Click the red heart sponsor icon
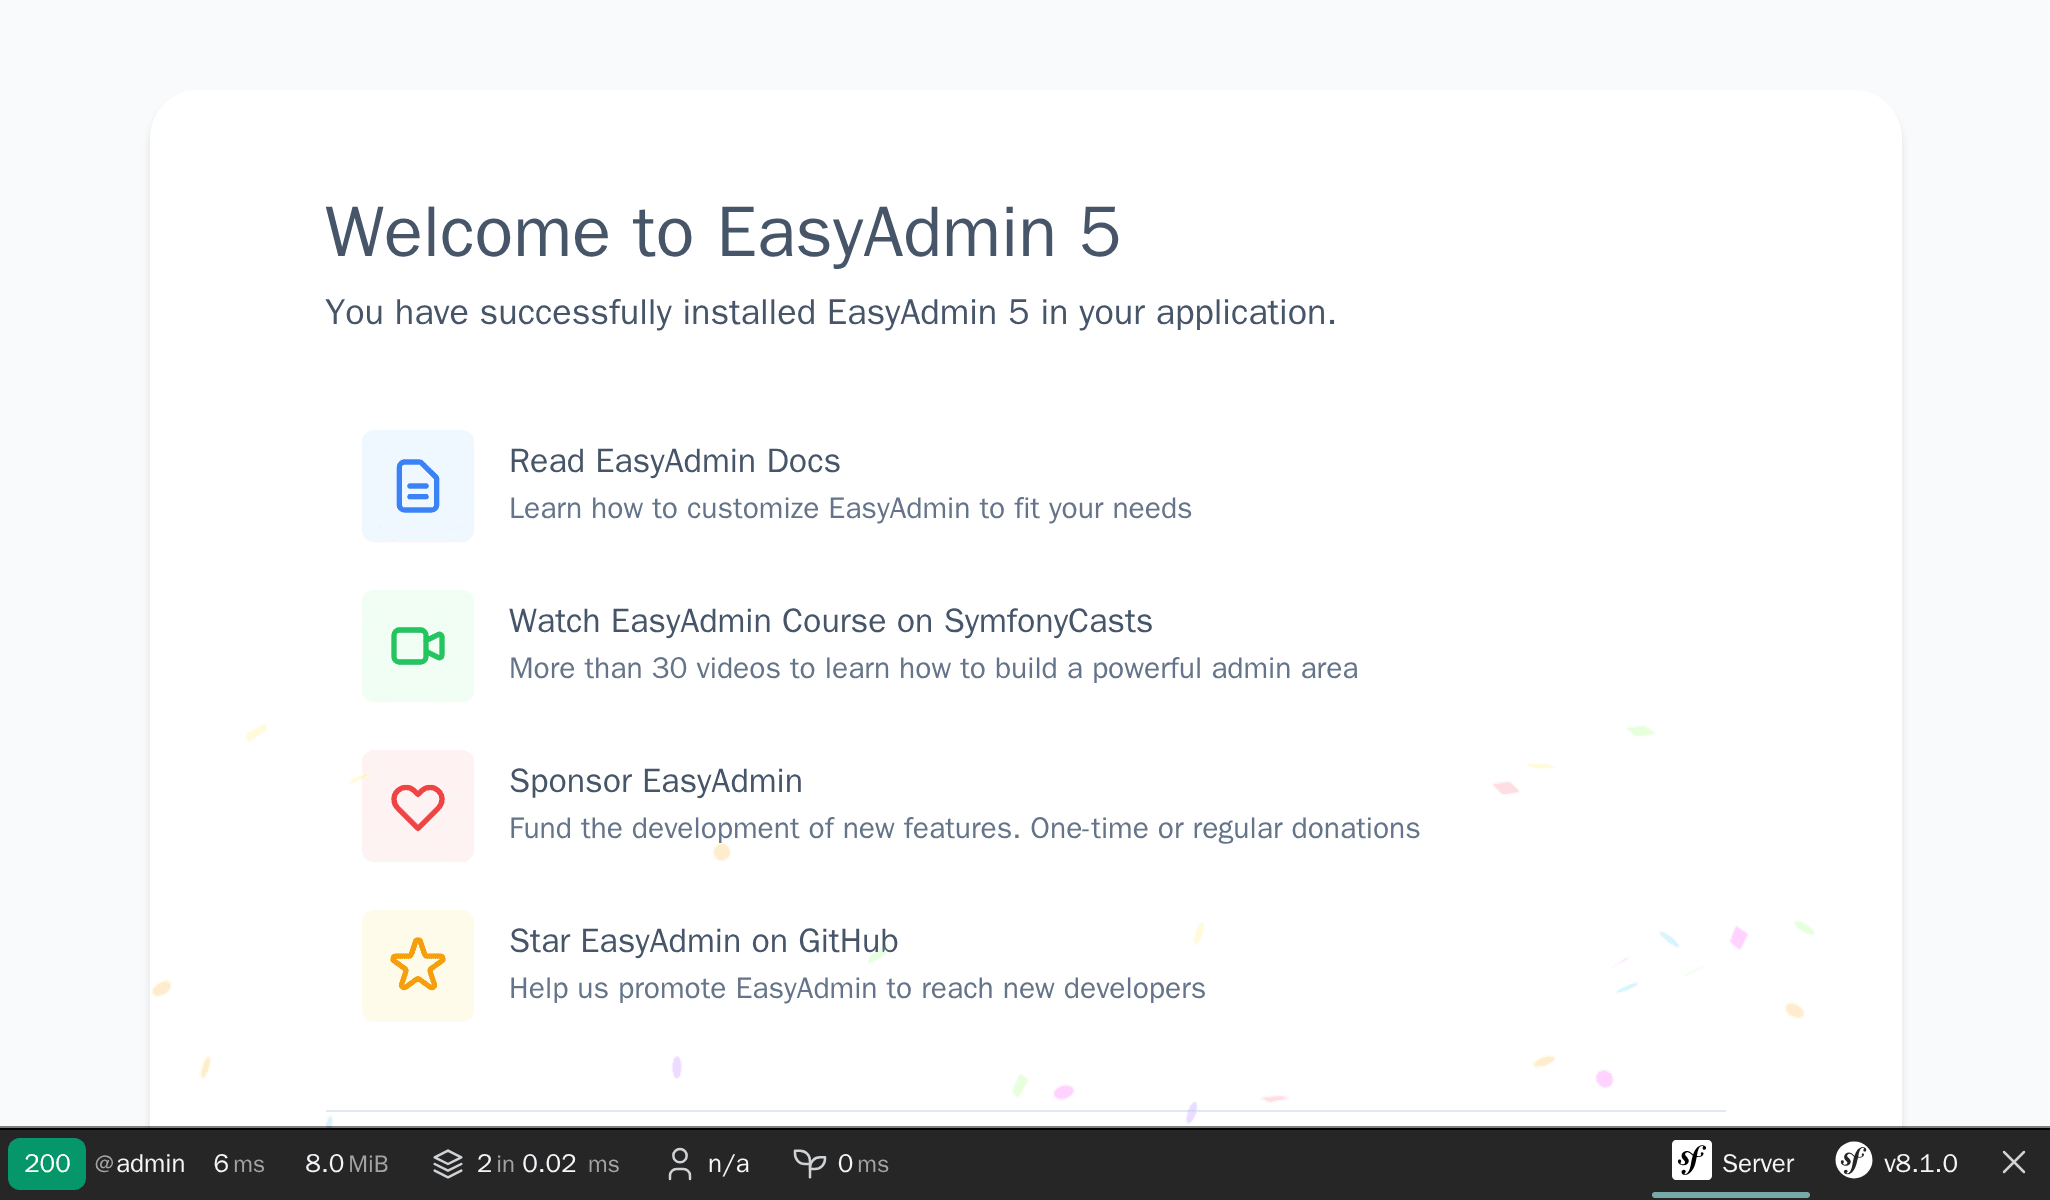 pyautogui.click(x=418, y=806)
